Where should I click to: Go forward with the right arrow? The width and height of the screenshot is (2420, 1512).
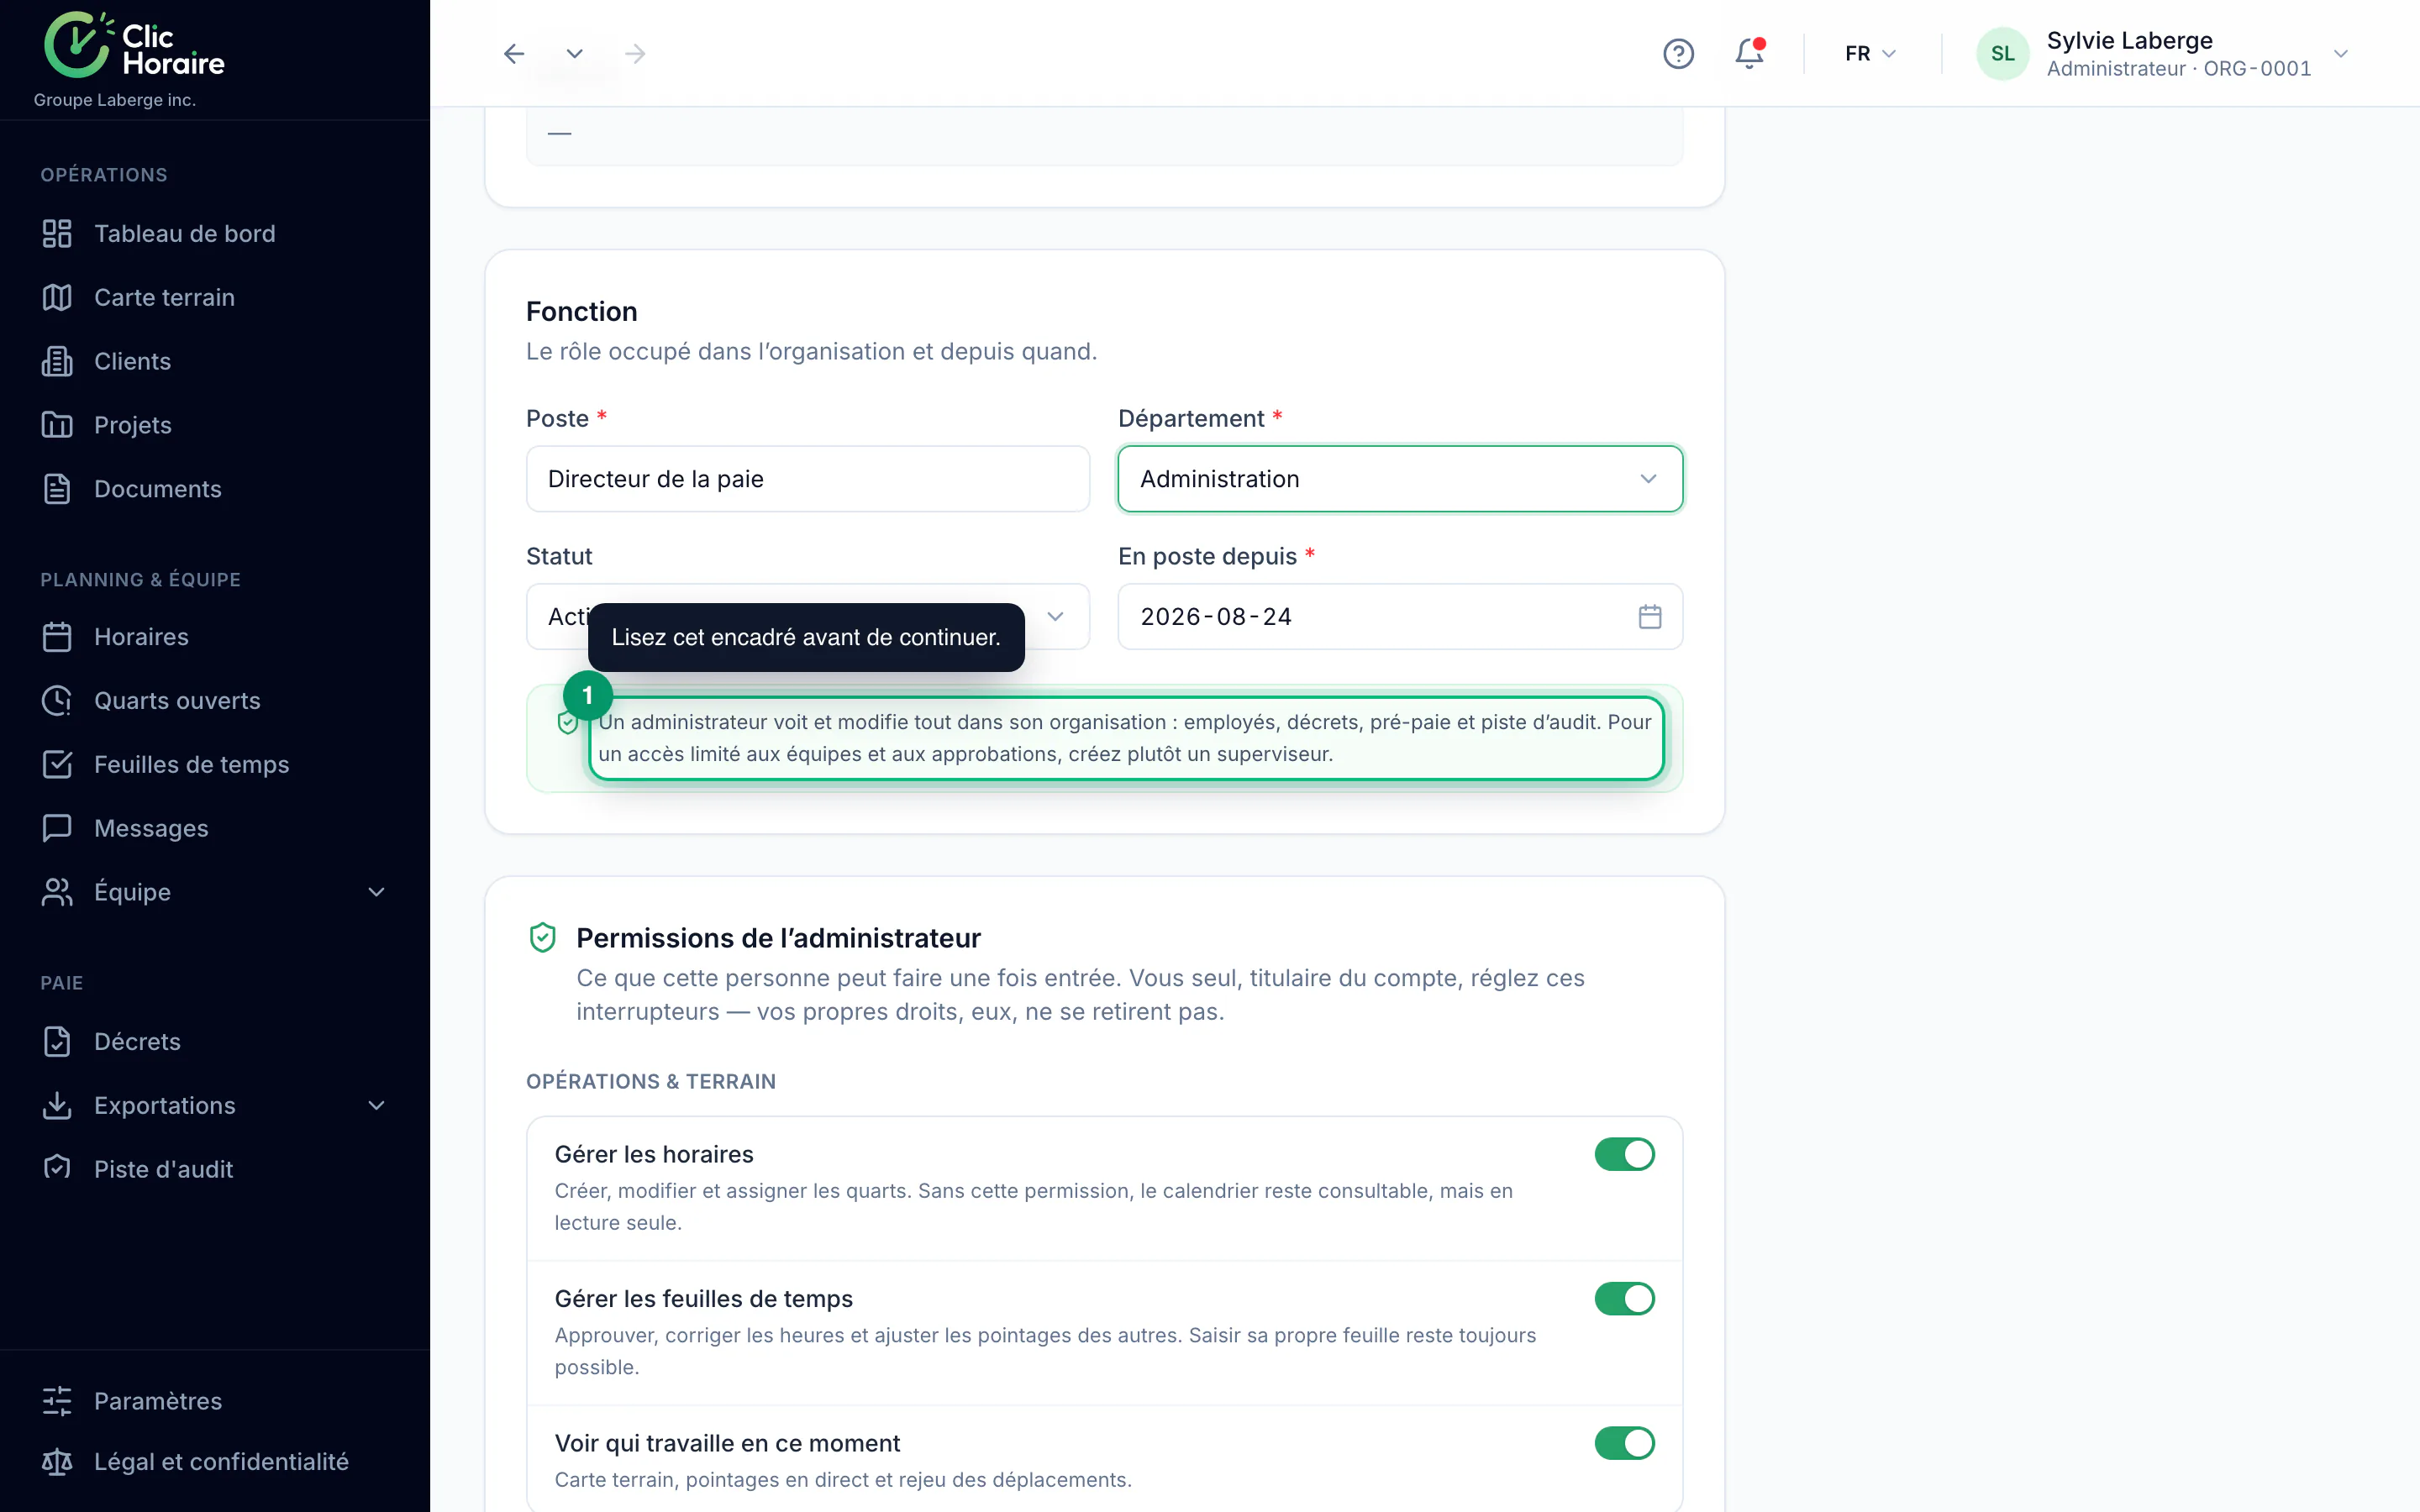635,53
